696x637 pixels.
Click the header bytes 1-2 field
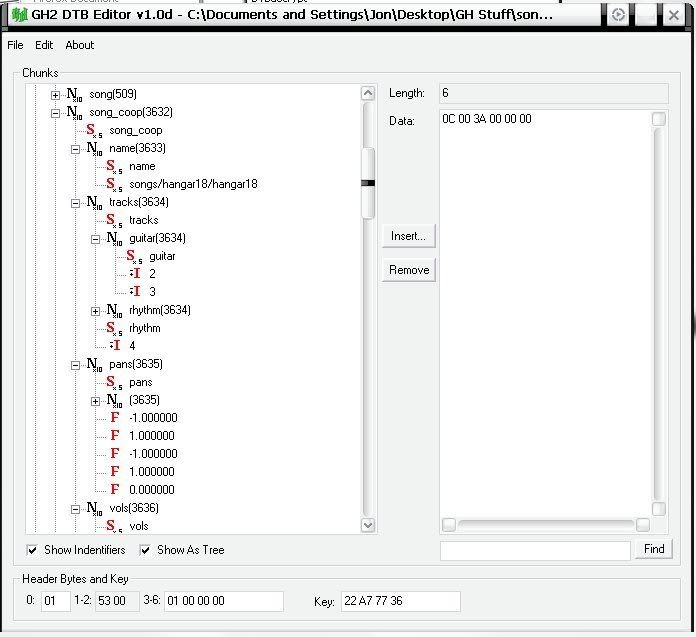pos(117,601)
